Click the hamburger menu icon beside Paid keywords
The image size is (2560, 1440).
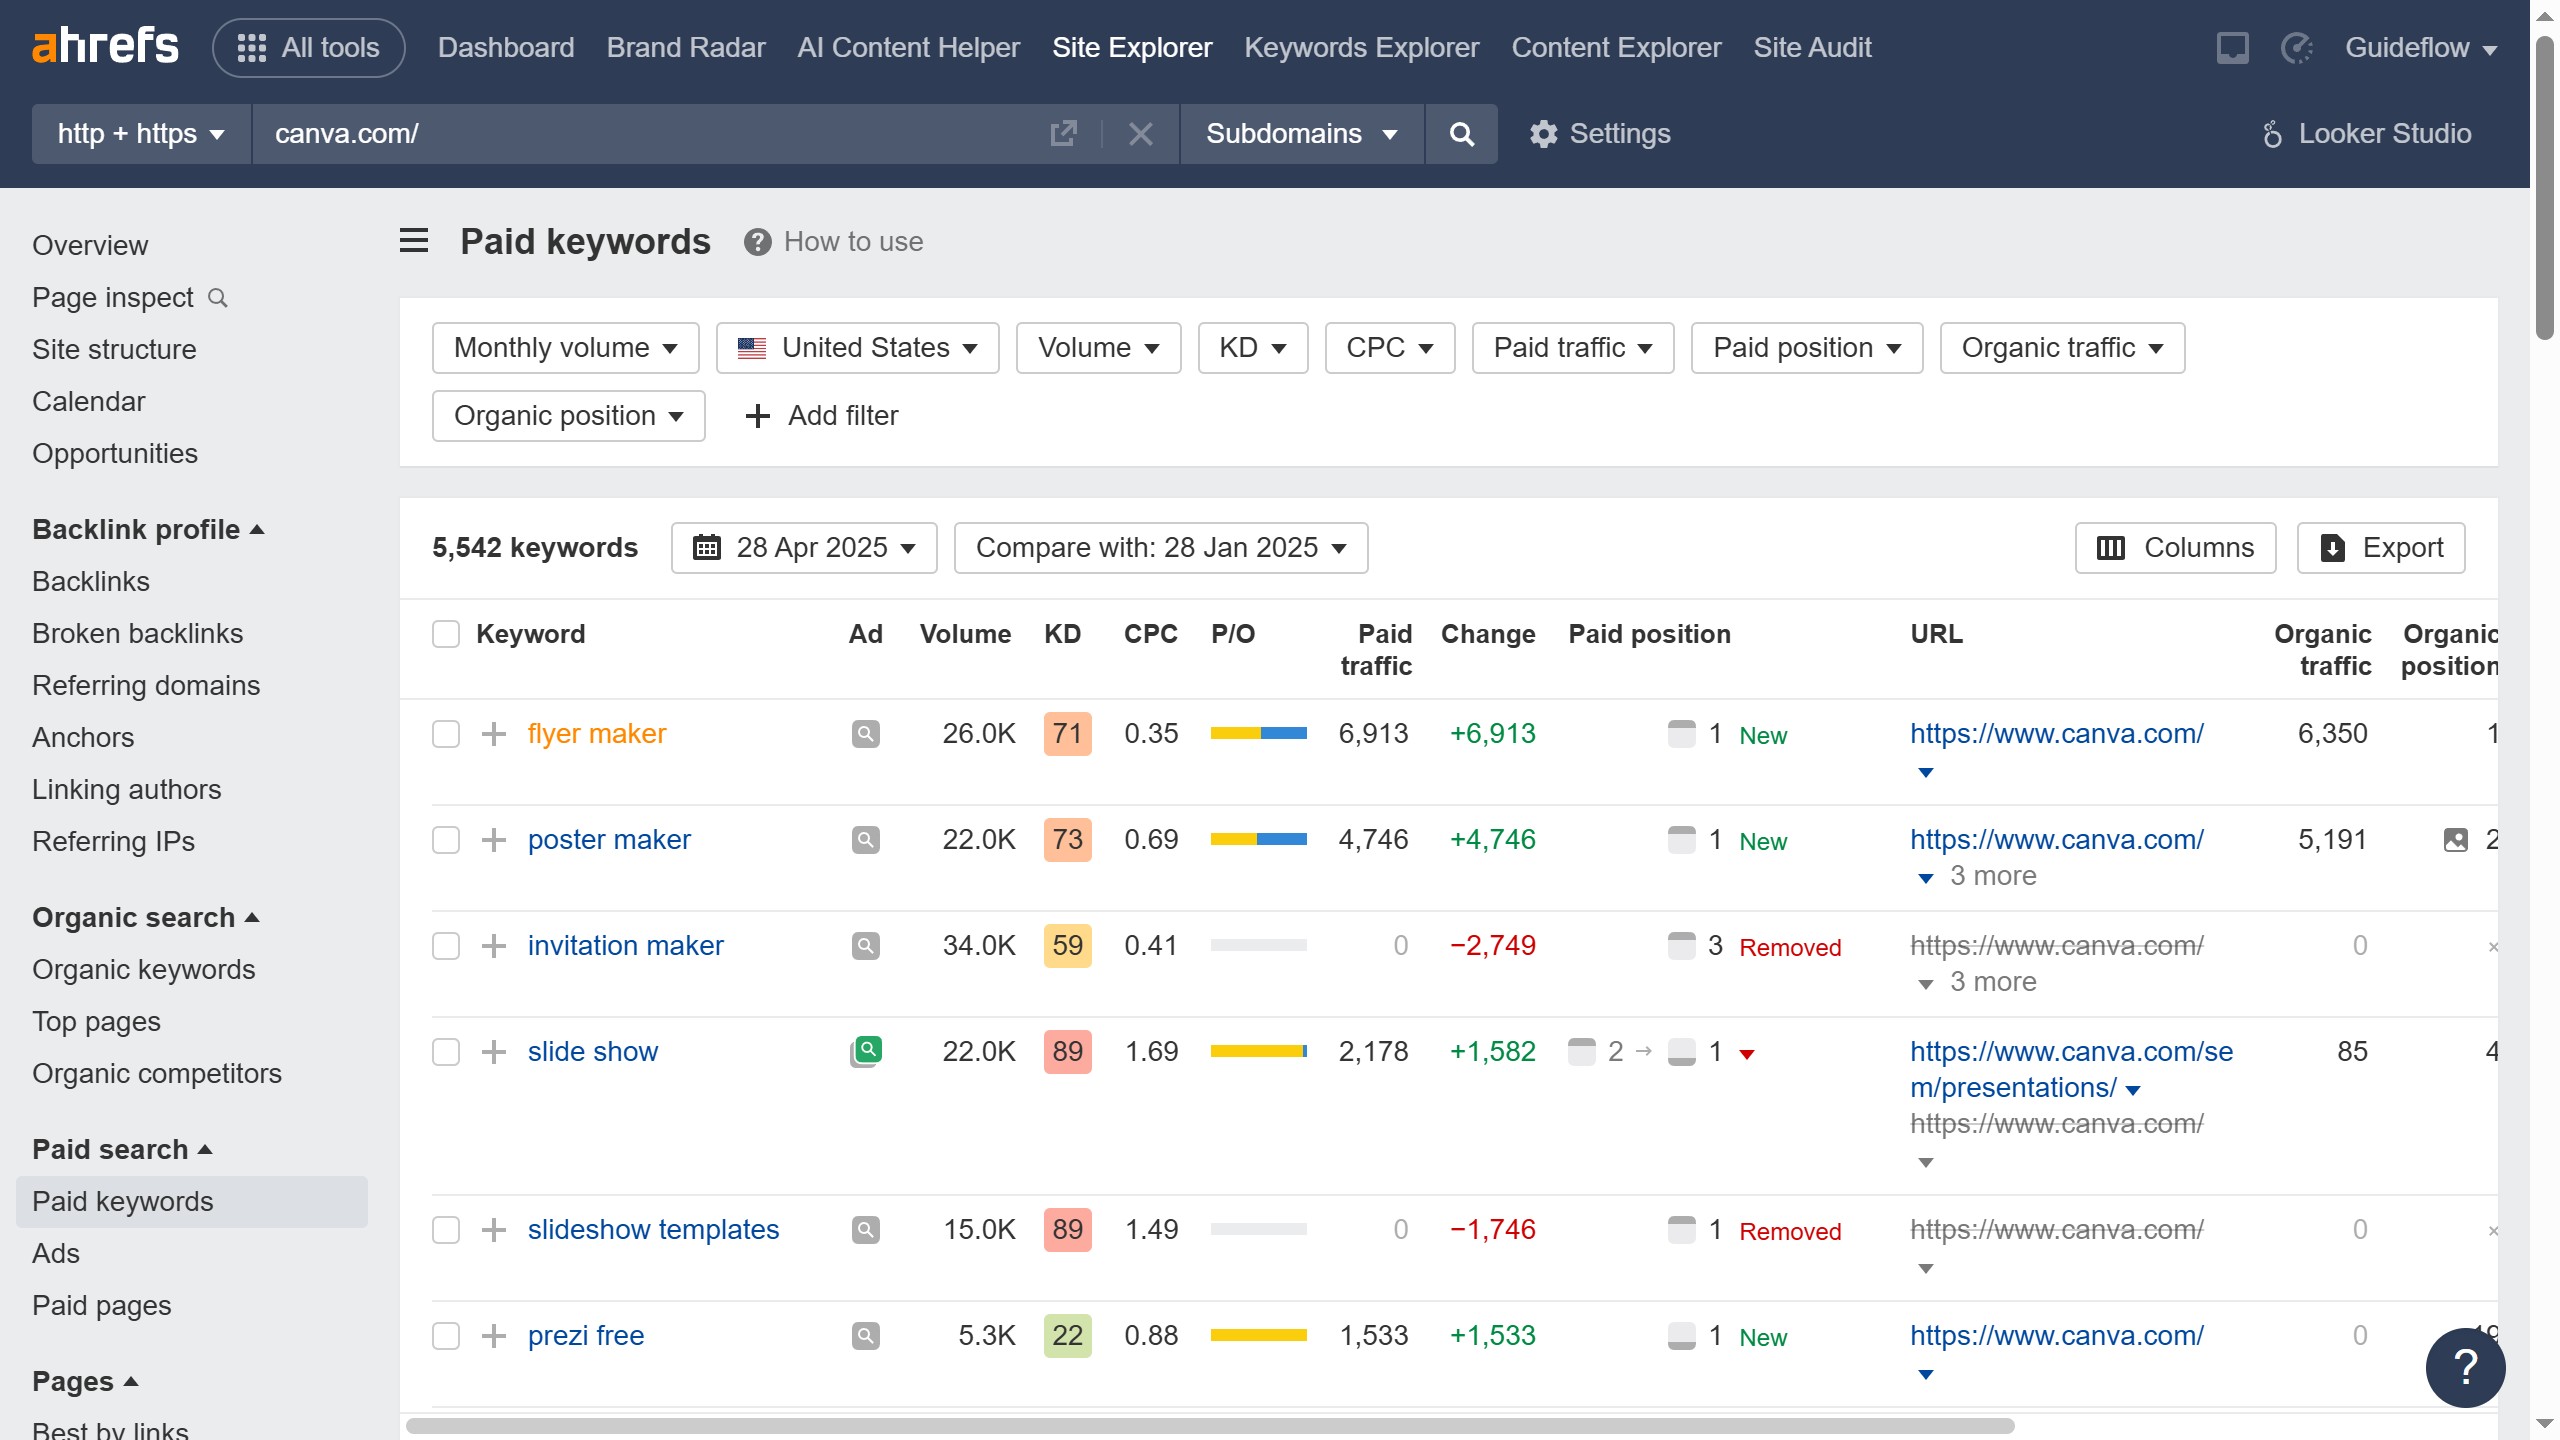[414, 241]
